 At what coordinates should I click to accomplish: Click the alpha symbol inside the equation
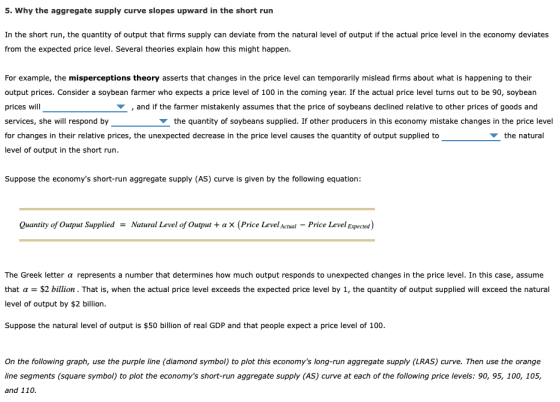tap(224, 225)
